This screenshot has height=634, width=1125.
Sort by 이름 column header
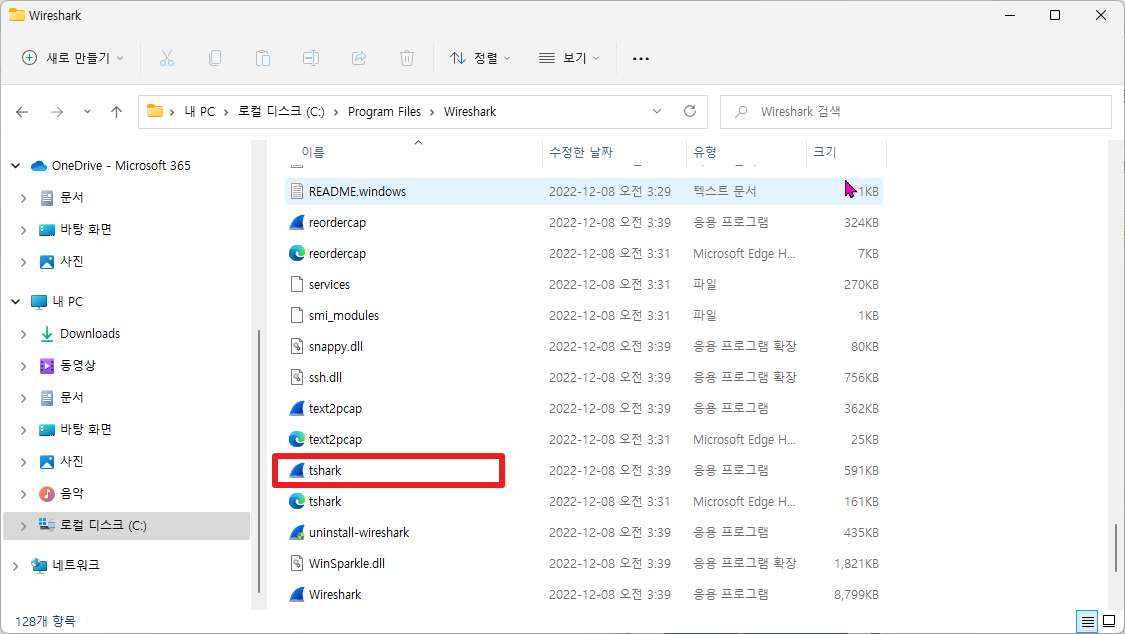tap(313, 152)
